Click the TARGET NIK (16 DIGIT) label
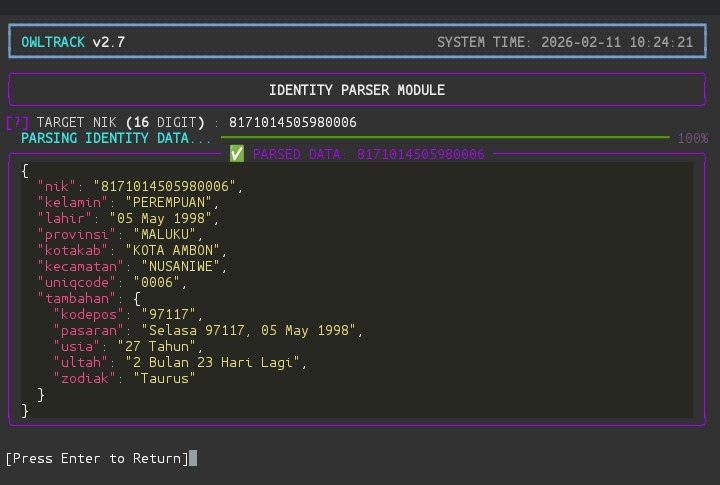This screenshot has height=485, width=720. pos(121,123)
